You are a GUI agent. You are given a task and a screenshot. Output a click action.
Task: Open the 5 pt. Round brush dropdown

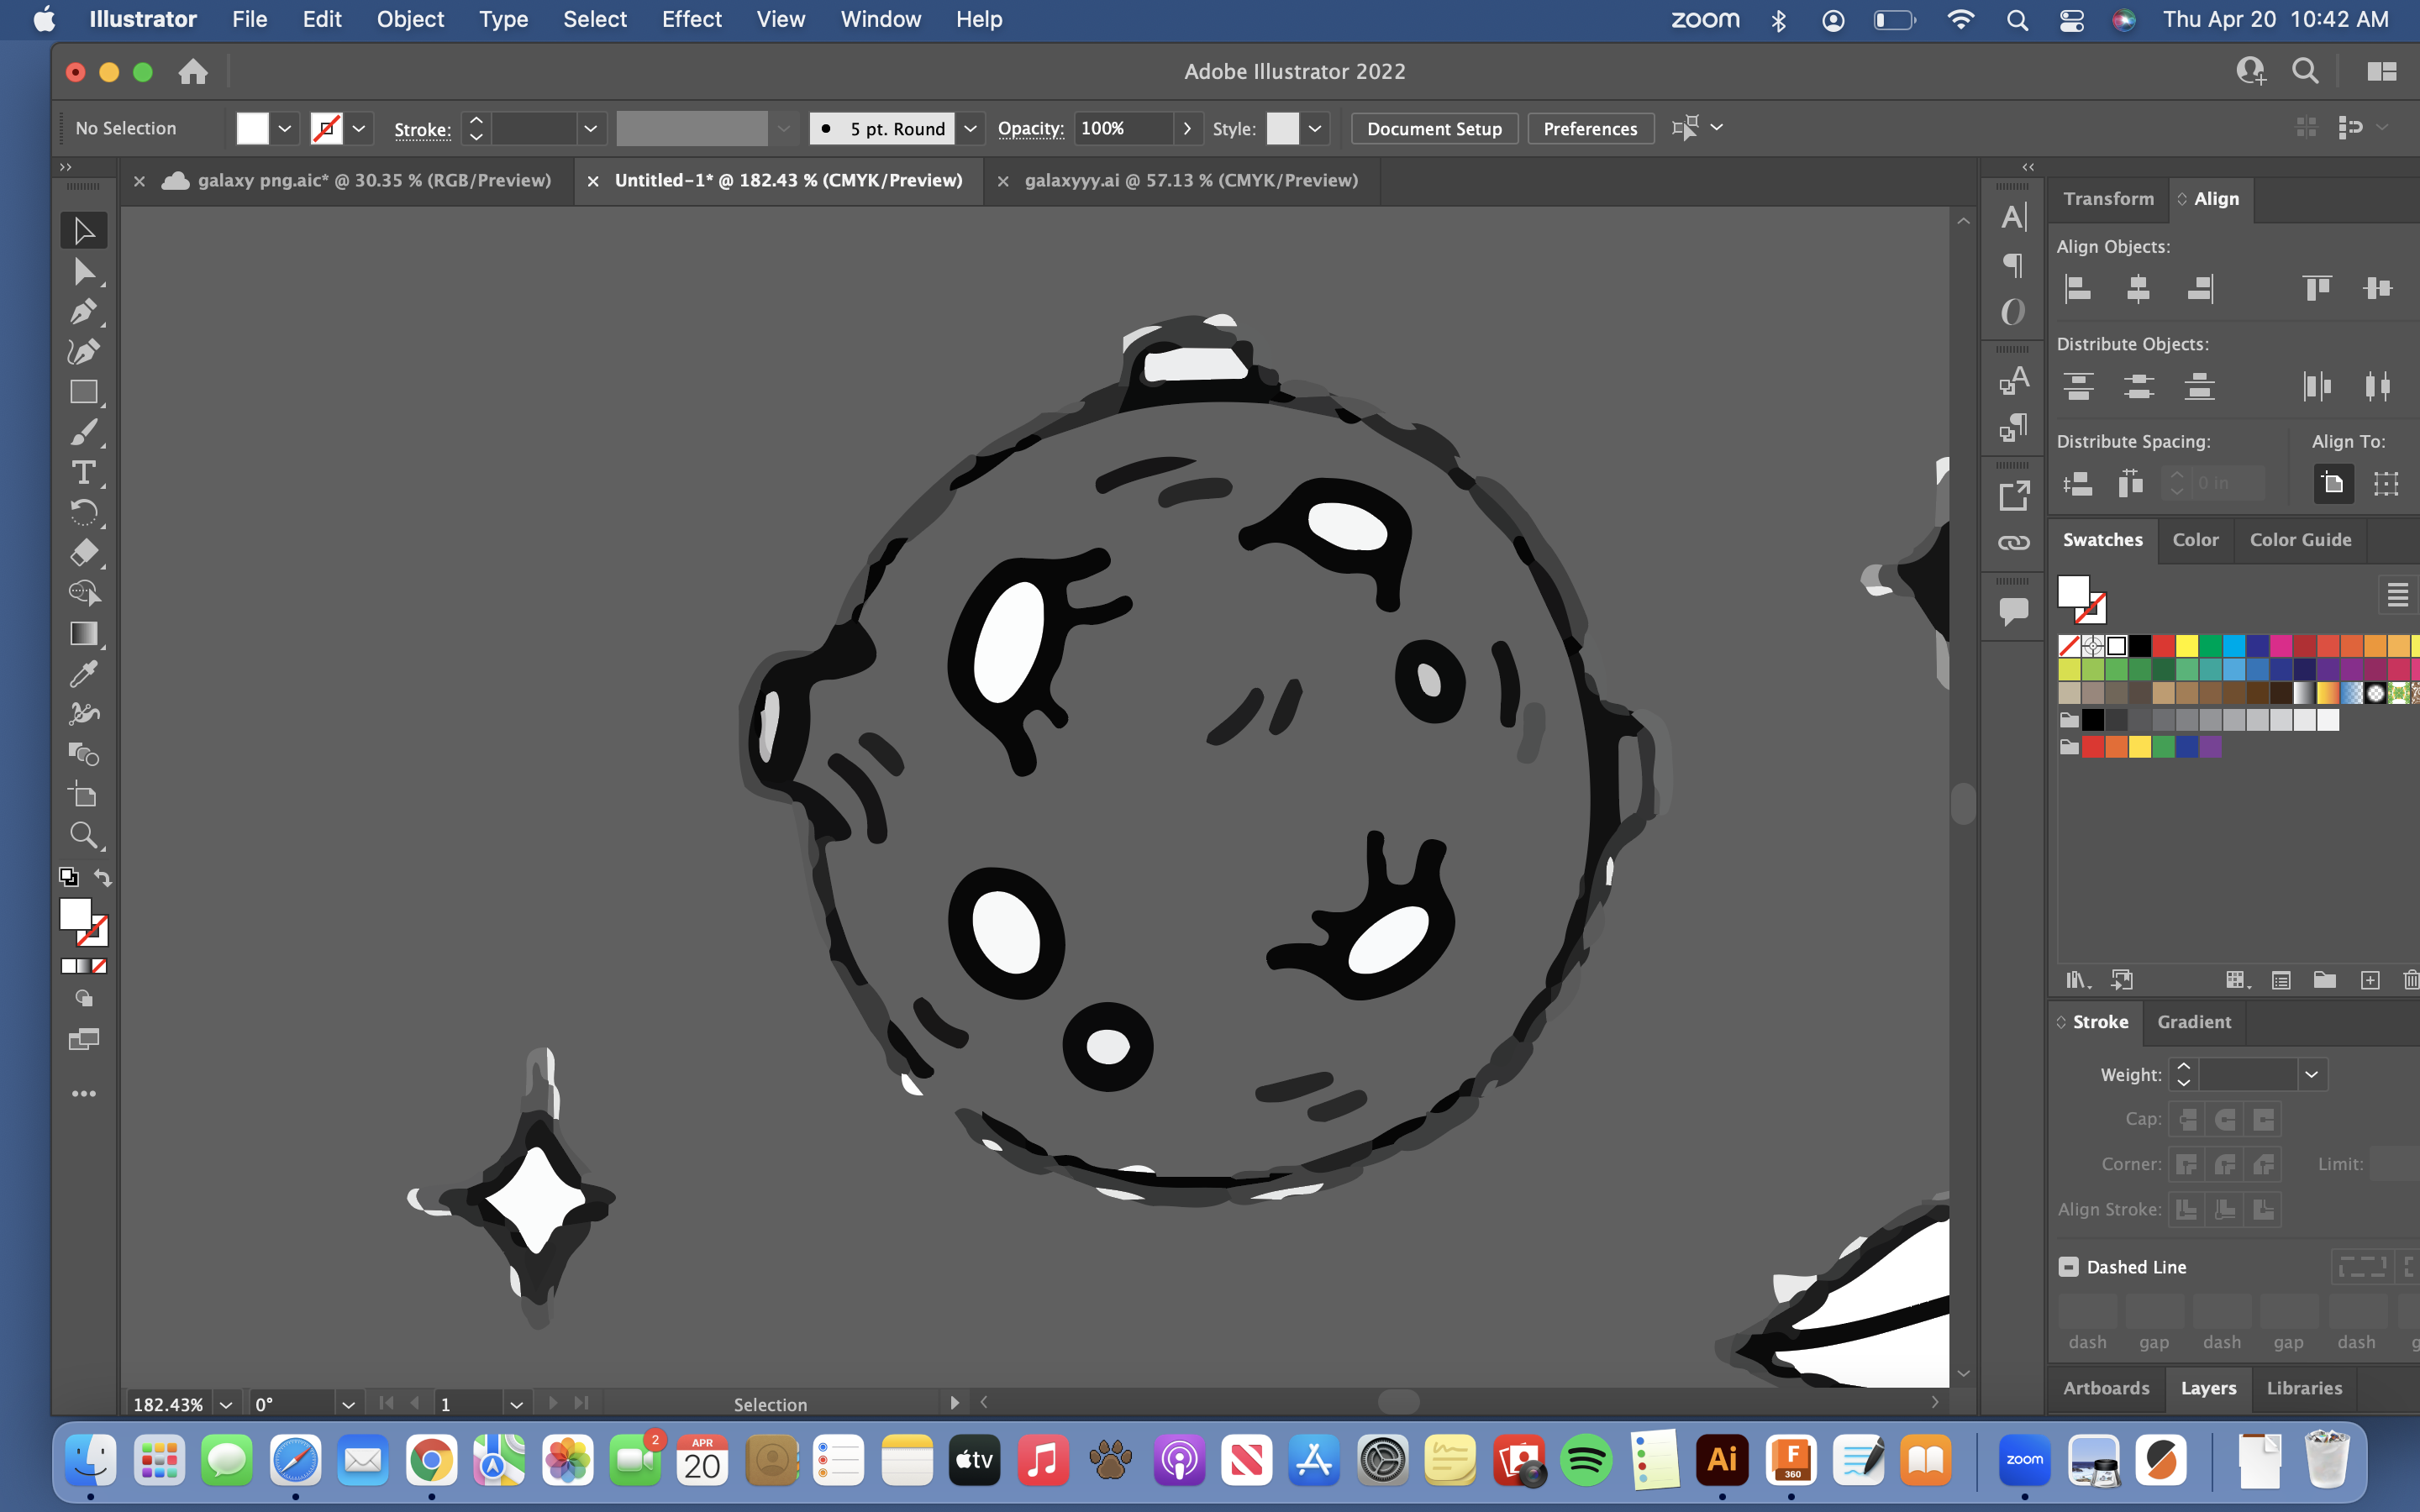970,128
